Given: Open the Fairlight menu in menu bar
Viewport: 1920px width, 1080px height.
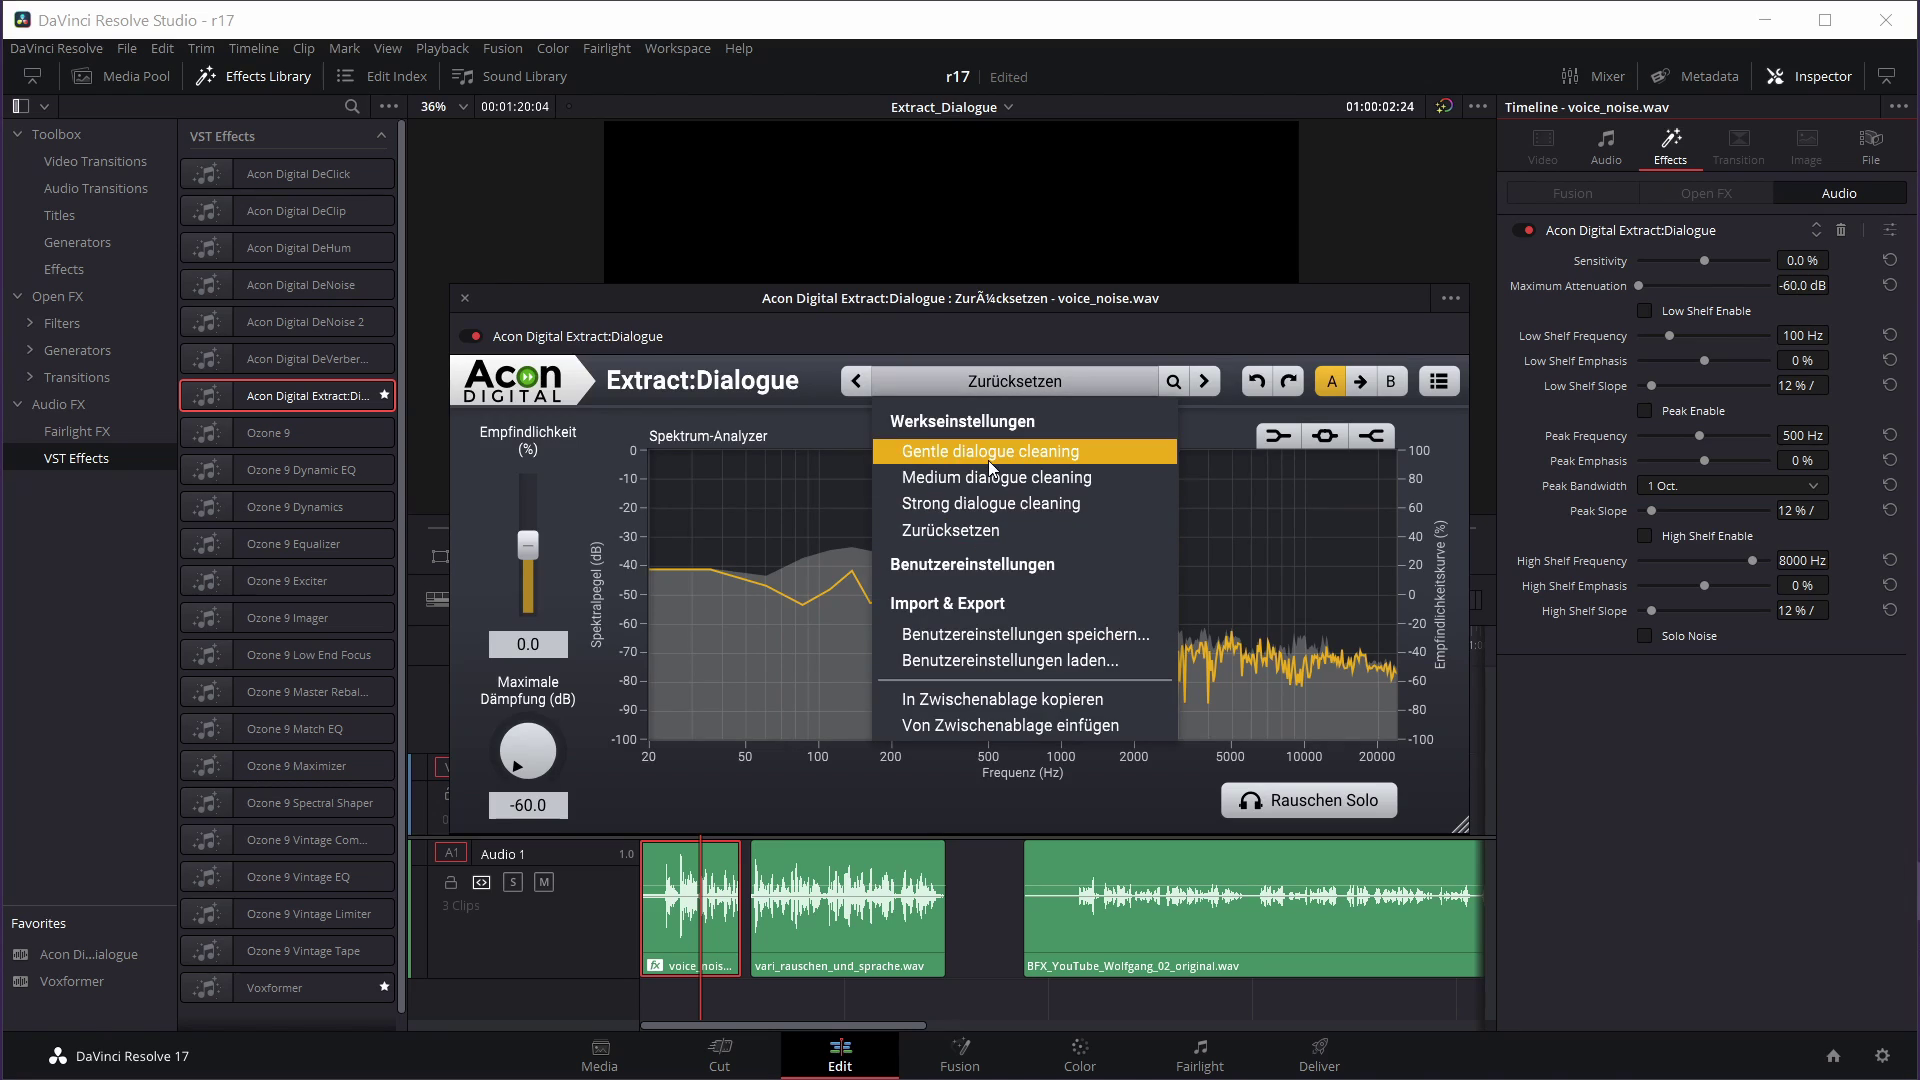Looking at the screenshot, I should point(606,48).
